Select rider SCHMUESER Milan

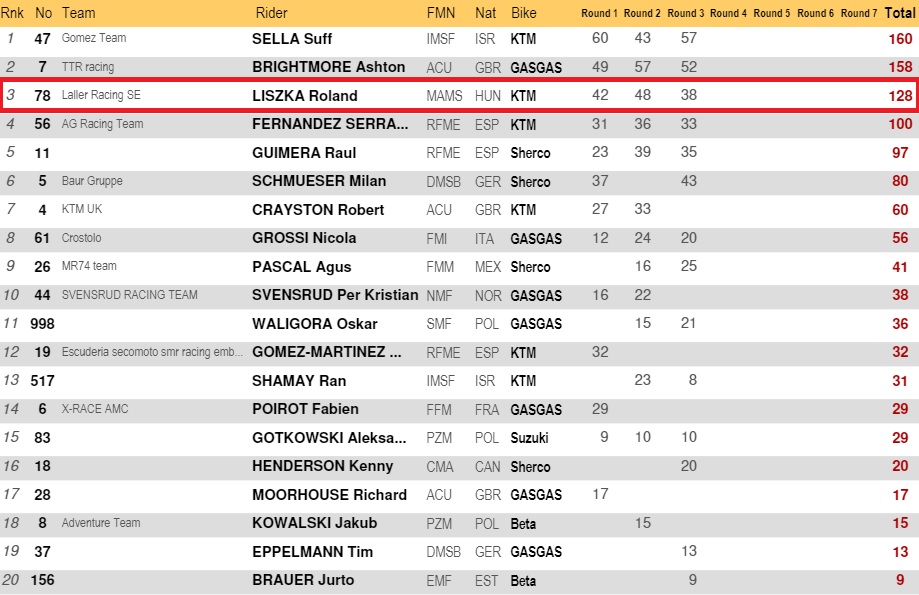coord(319,181)
